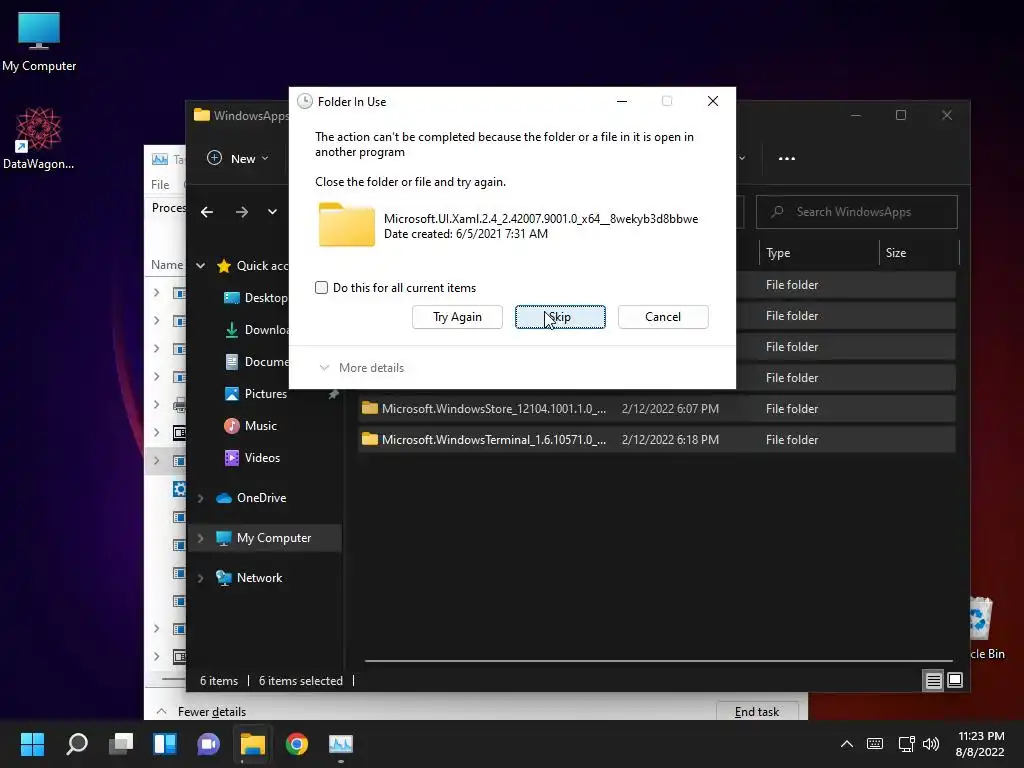Switch to Large icons view layout icon
The height and width of the screenshot is (768, 1024).
point(955,680)
